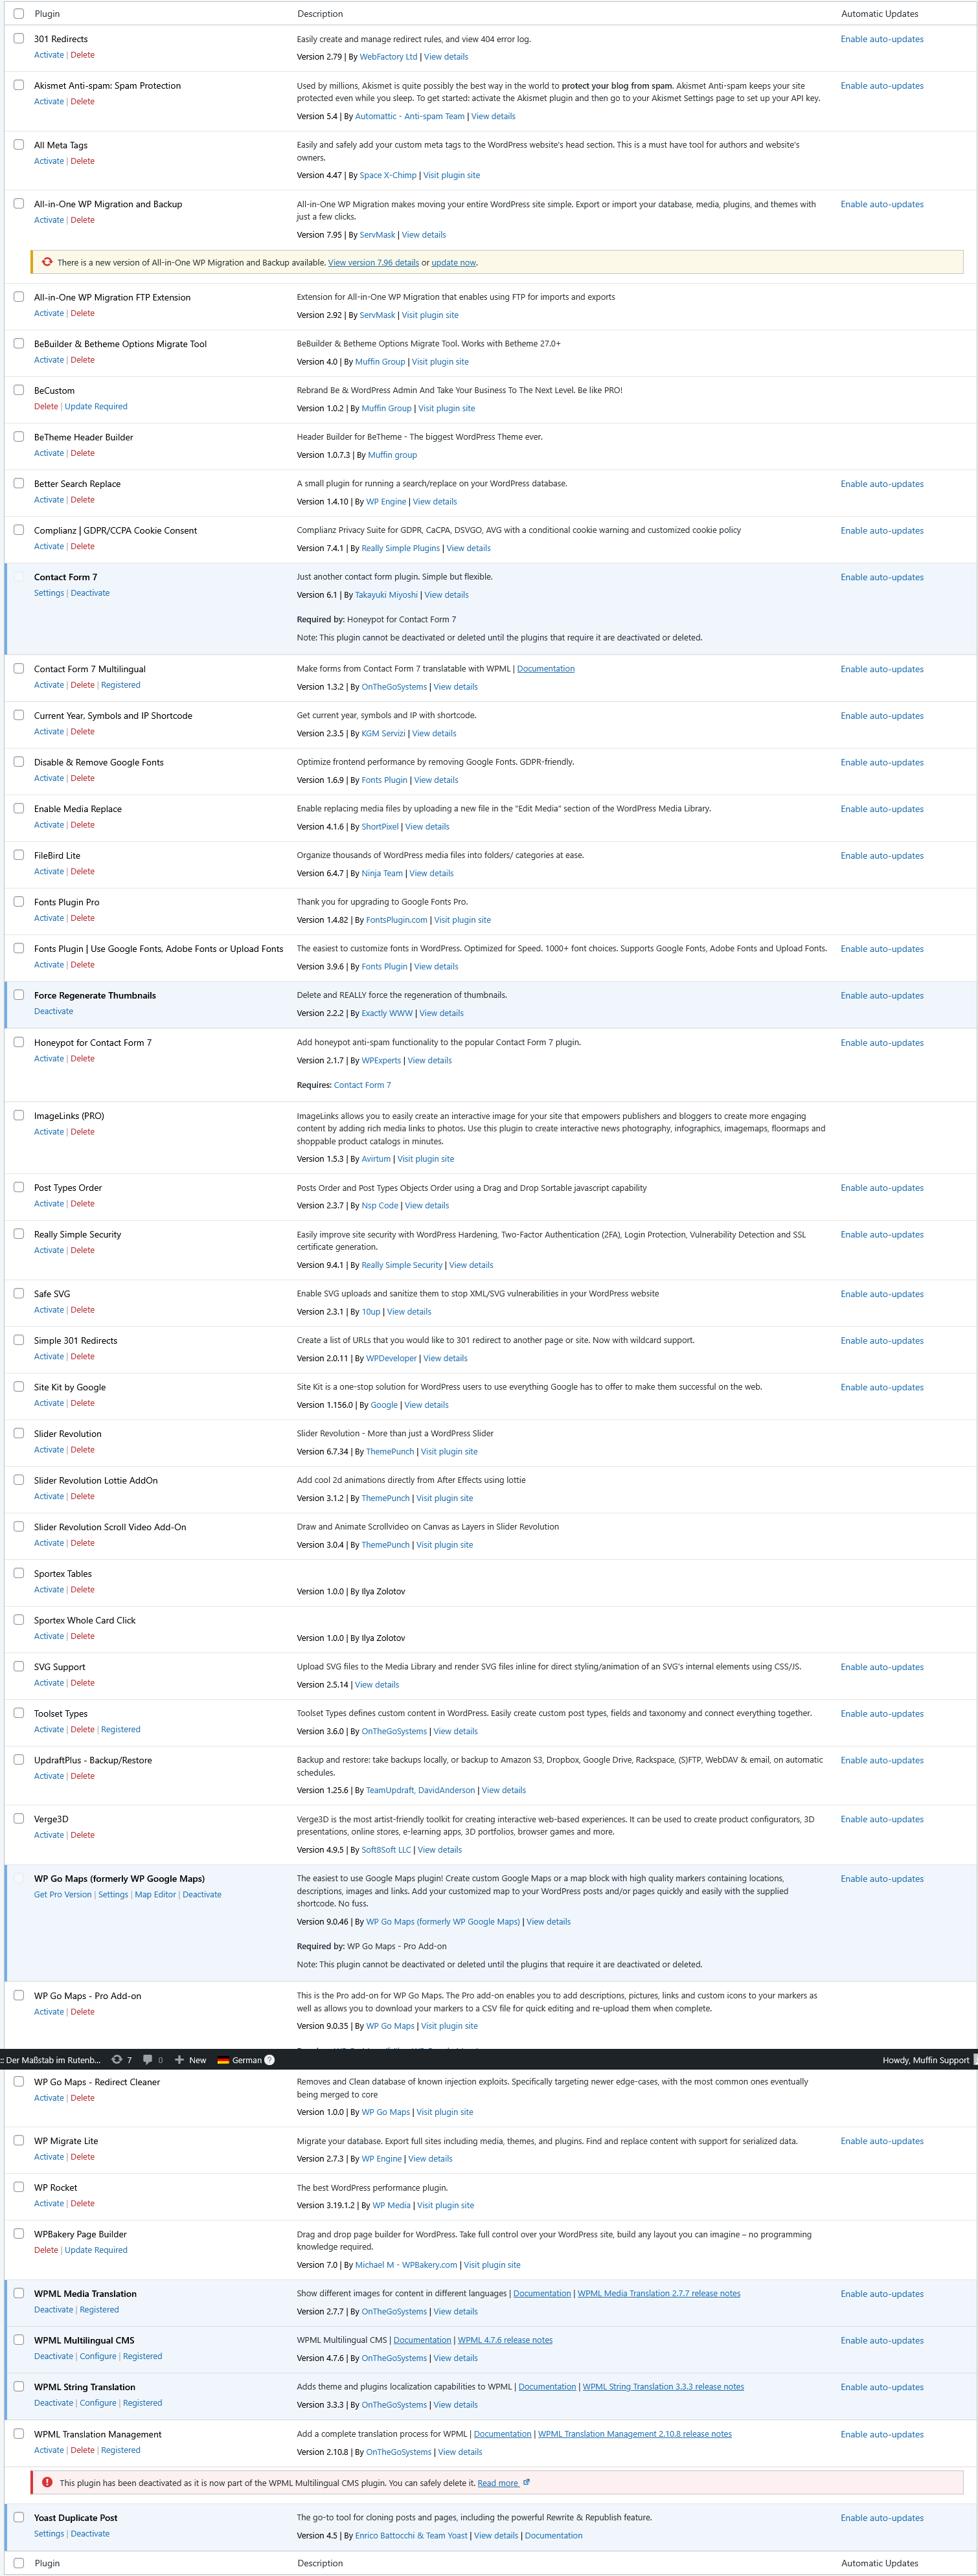Open the TeamUpdraft, DavidAnderson author link
This screenshot has height=2576, width=978.
(420, 1790)
